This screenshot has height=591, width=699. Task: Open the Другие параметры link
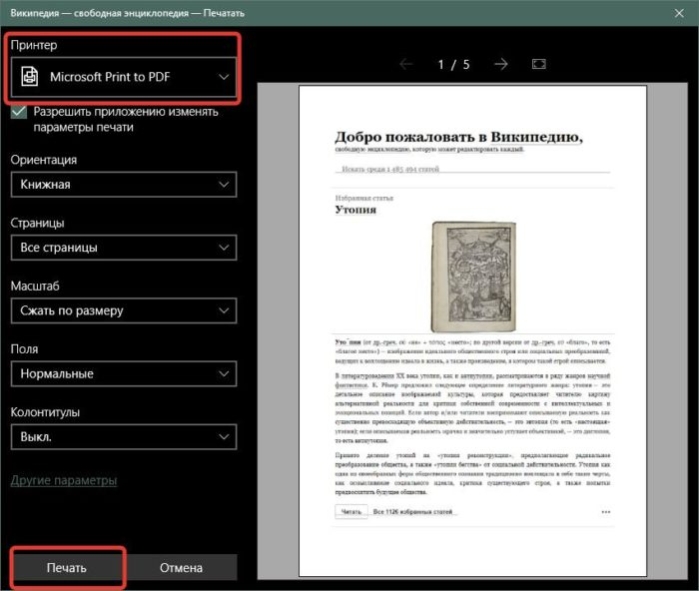click(x=64, y=480)
